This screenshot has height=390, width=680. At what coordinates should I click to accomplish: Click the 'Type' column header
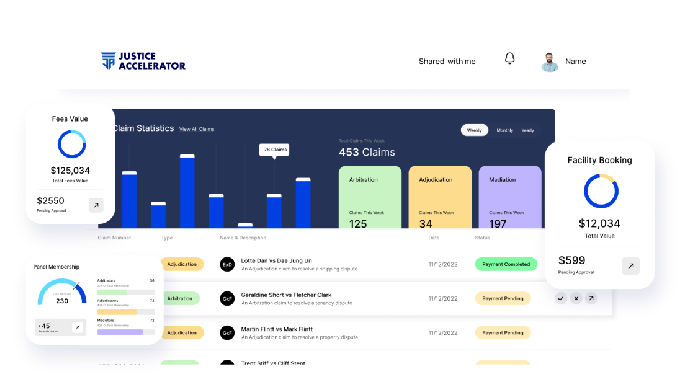(167, 238)
